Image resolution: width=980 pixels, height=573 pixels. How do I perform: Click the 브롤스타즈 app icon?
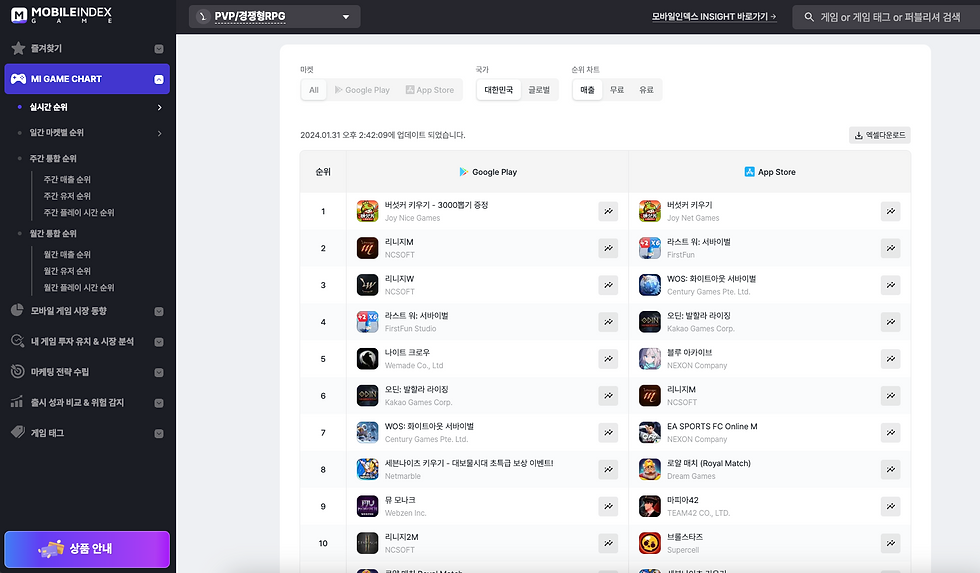(x=650, y=543)
